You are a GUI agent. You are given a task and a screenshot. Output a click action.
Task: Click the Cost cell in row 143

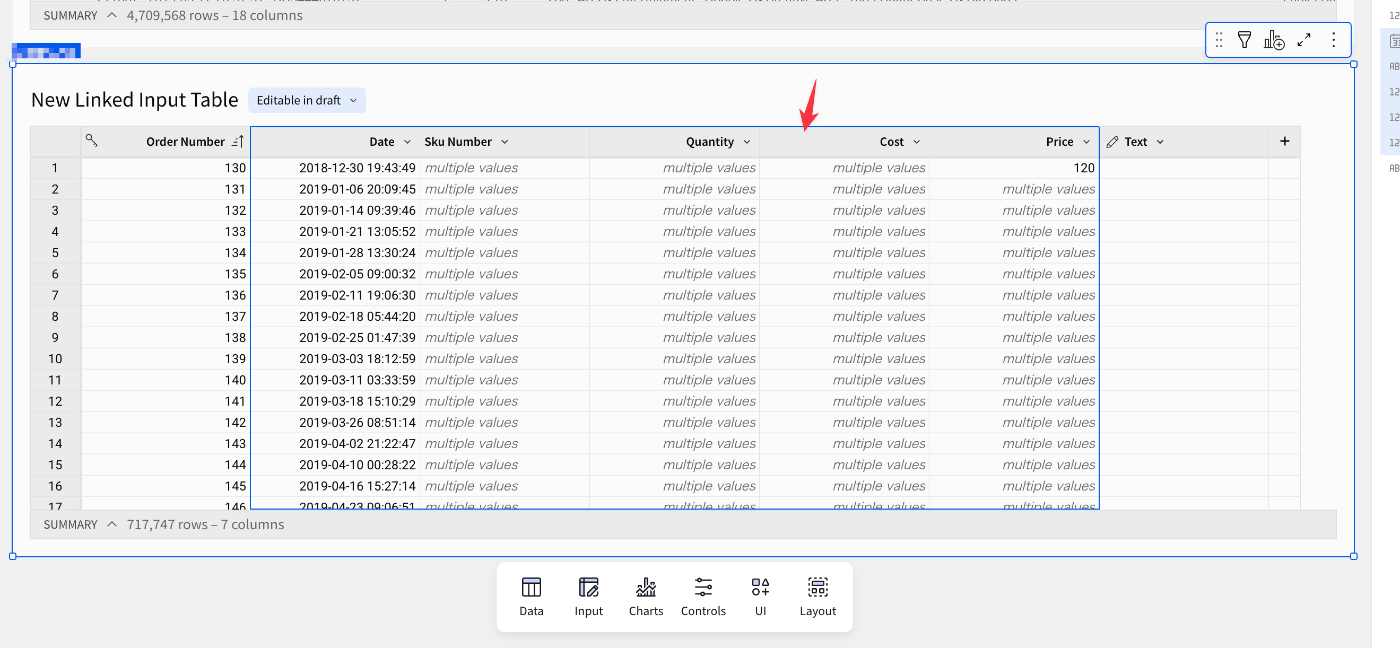click(845, 444)
